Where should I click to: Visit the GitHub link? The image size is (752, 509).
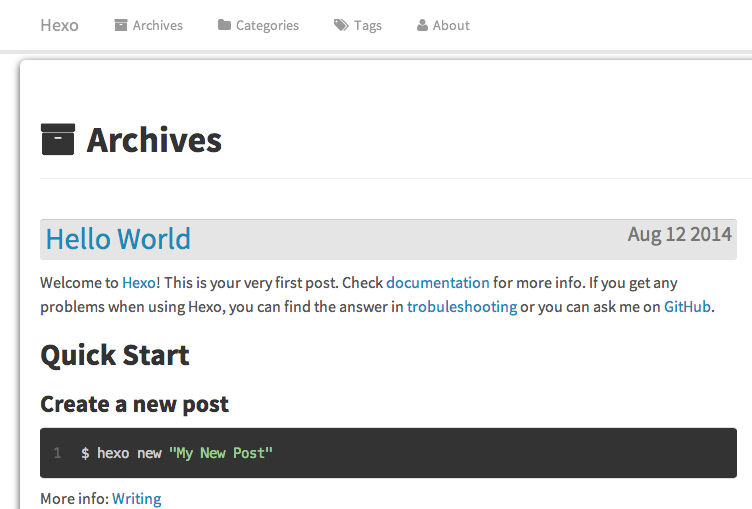coord(687,307)
